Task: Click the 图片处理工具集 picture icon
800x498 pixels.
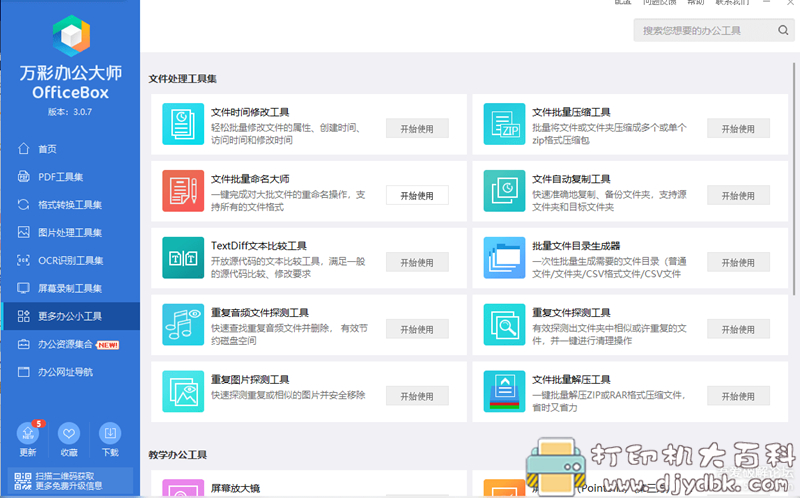Action: (23, 232)
